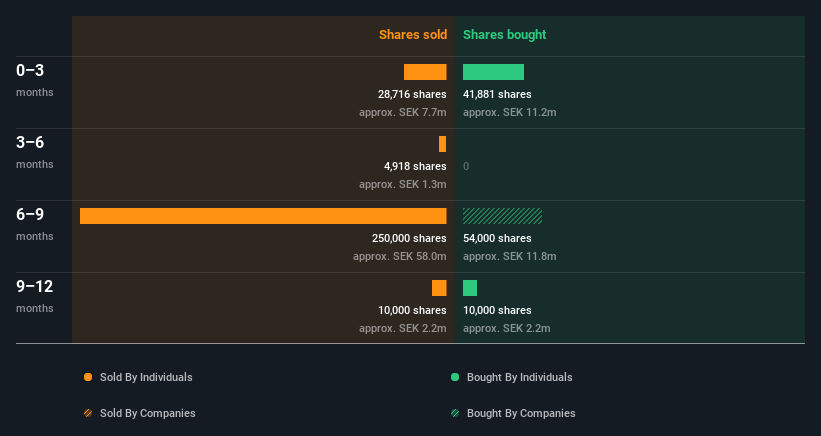
Task: Select the 3–6 months small orange sold bar
Action: pyautogui.click(x=442, y=144)
